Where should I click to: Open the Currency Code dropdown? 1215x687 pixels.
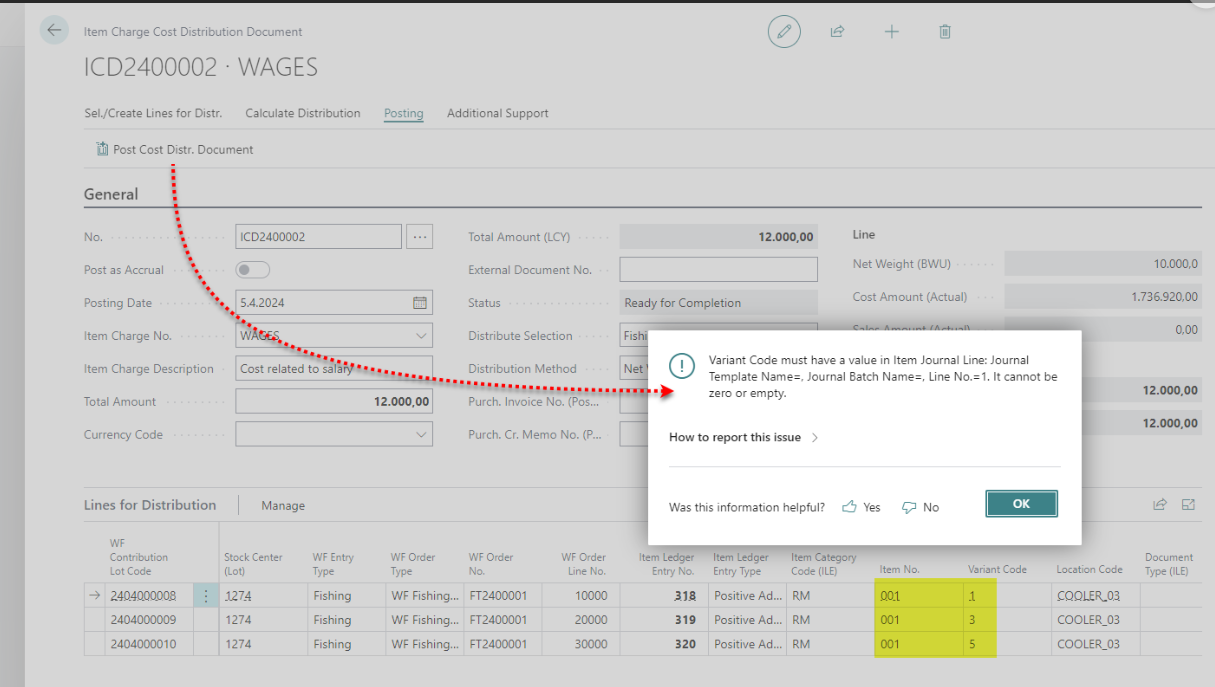click(421, 434)
